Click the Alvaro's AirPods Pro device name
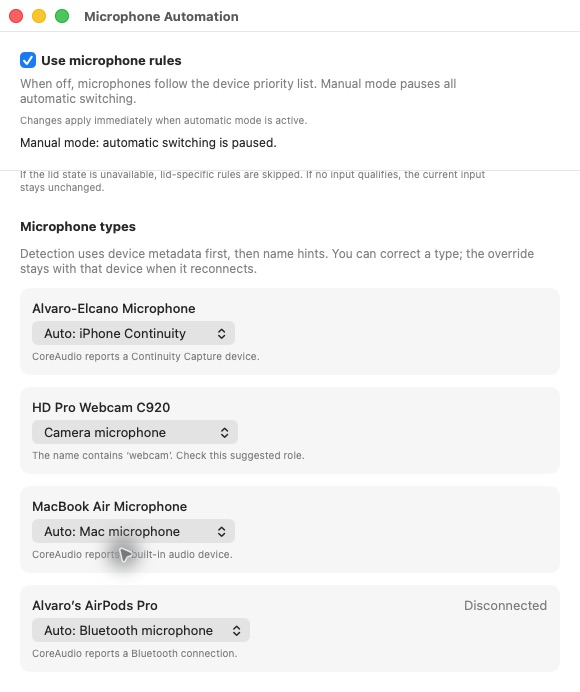 coord(95,605)
